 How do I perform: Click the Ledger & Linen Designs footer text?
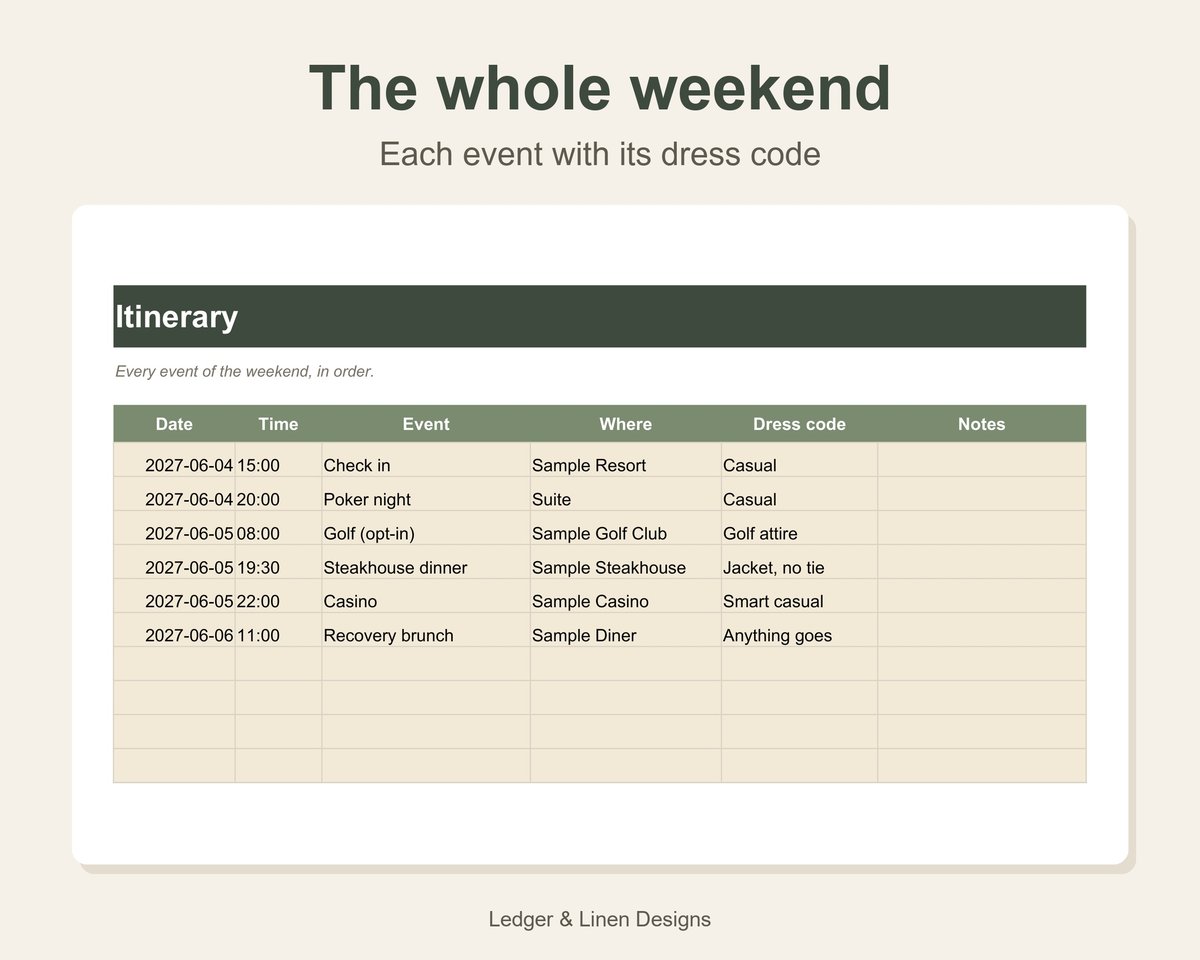[x=600, y=919]
